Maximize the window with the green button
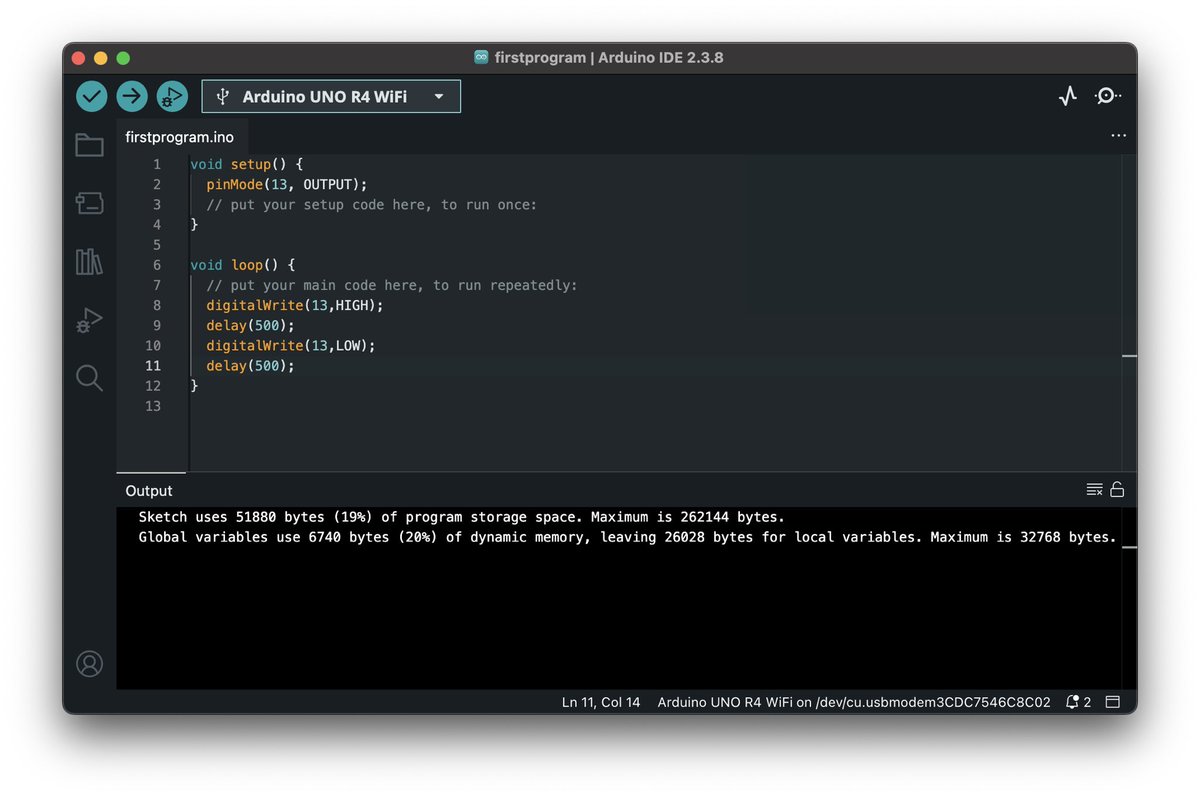The height and width of the screenshot is (797, 1200). point(123,58)
